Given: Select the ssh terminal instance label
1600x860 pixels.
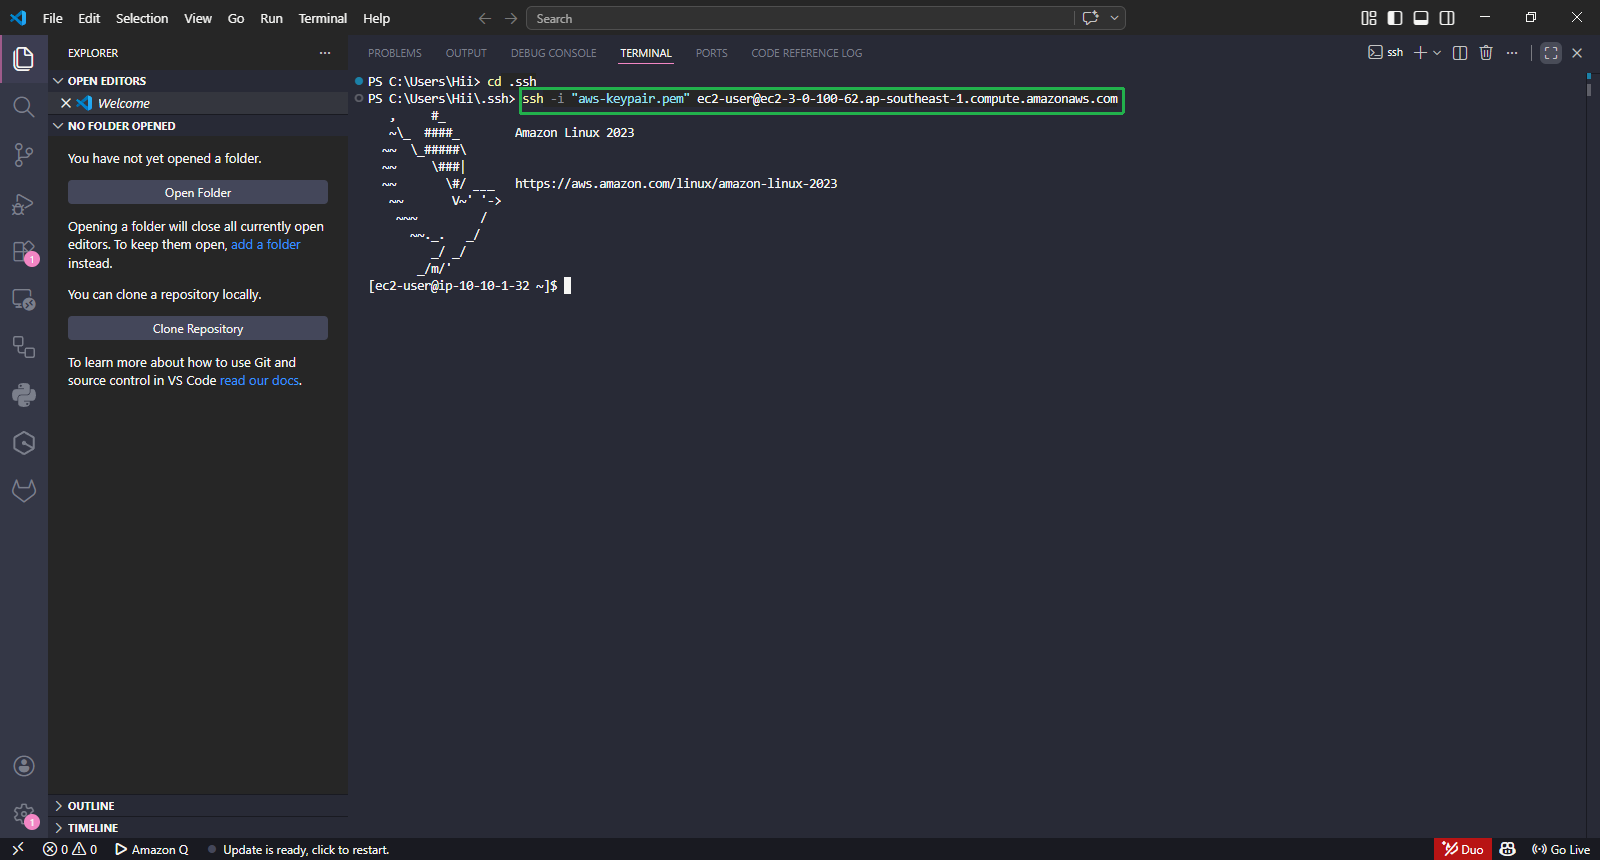Looking at the screenshot, I should [1386, 53].
